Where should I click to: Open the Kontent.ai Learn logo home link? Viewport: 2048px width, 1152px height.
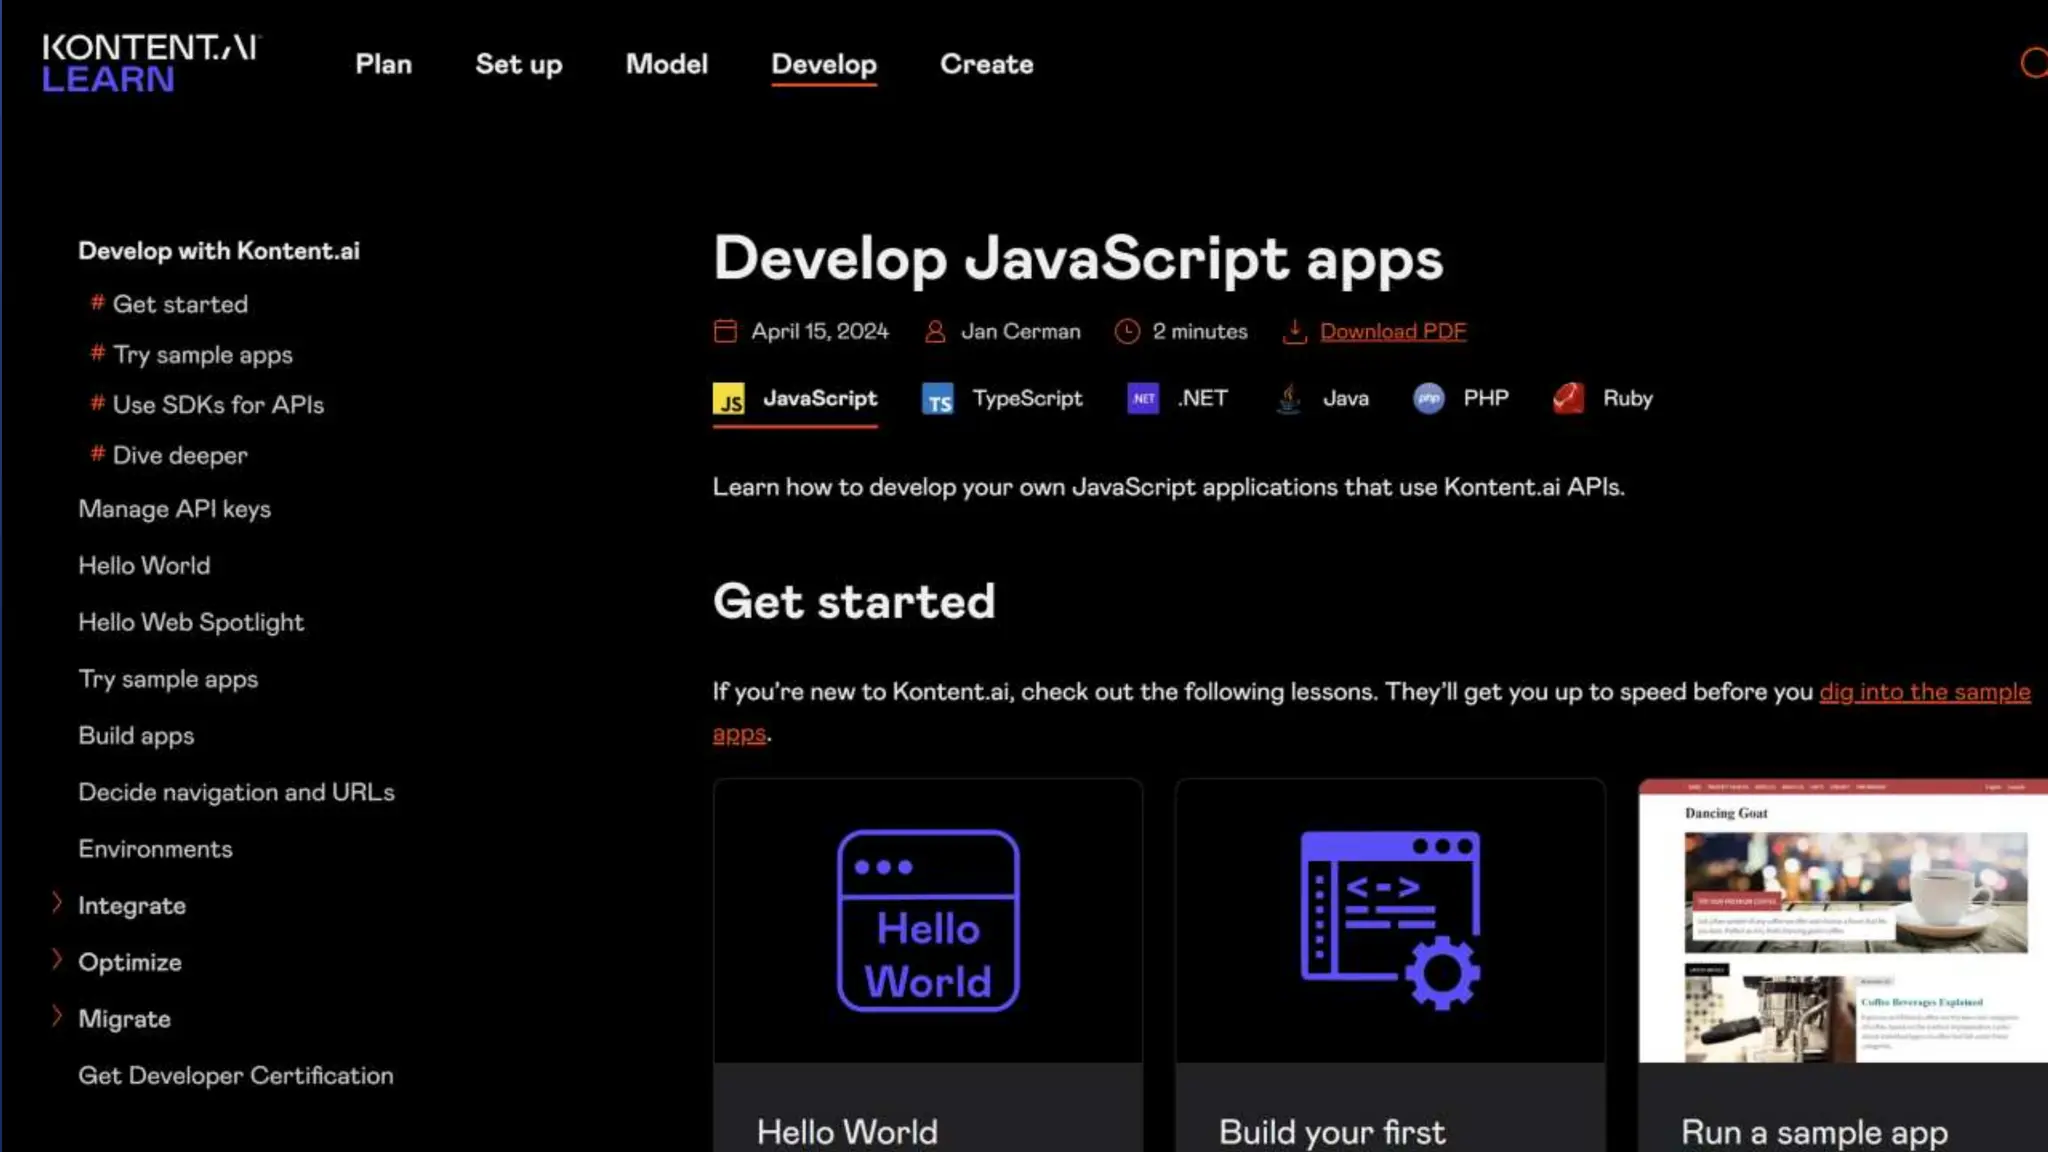151,63
